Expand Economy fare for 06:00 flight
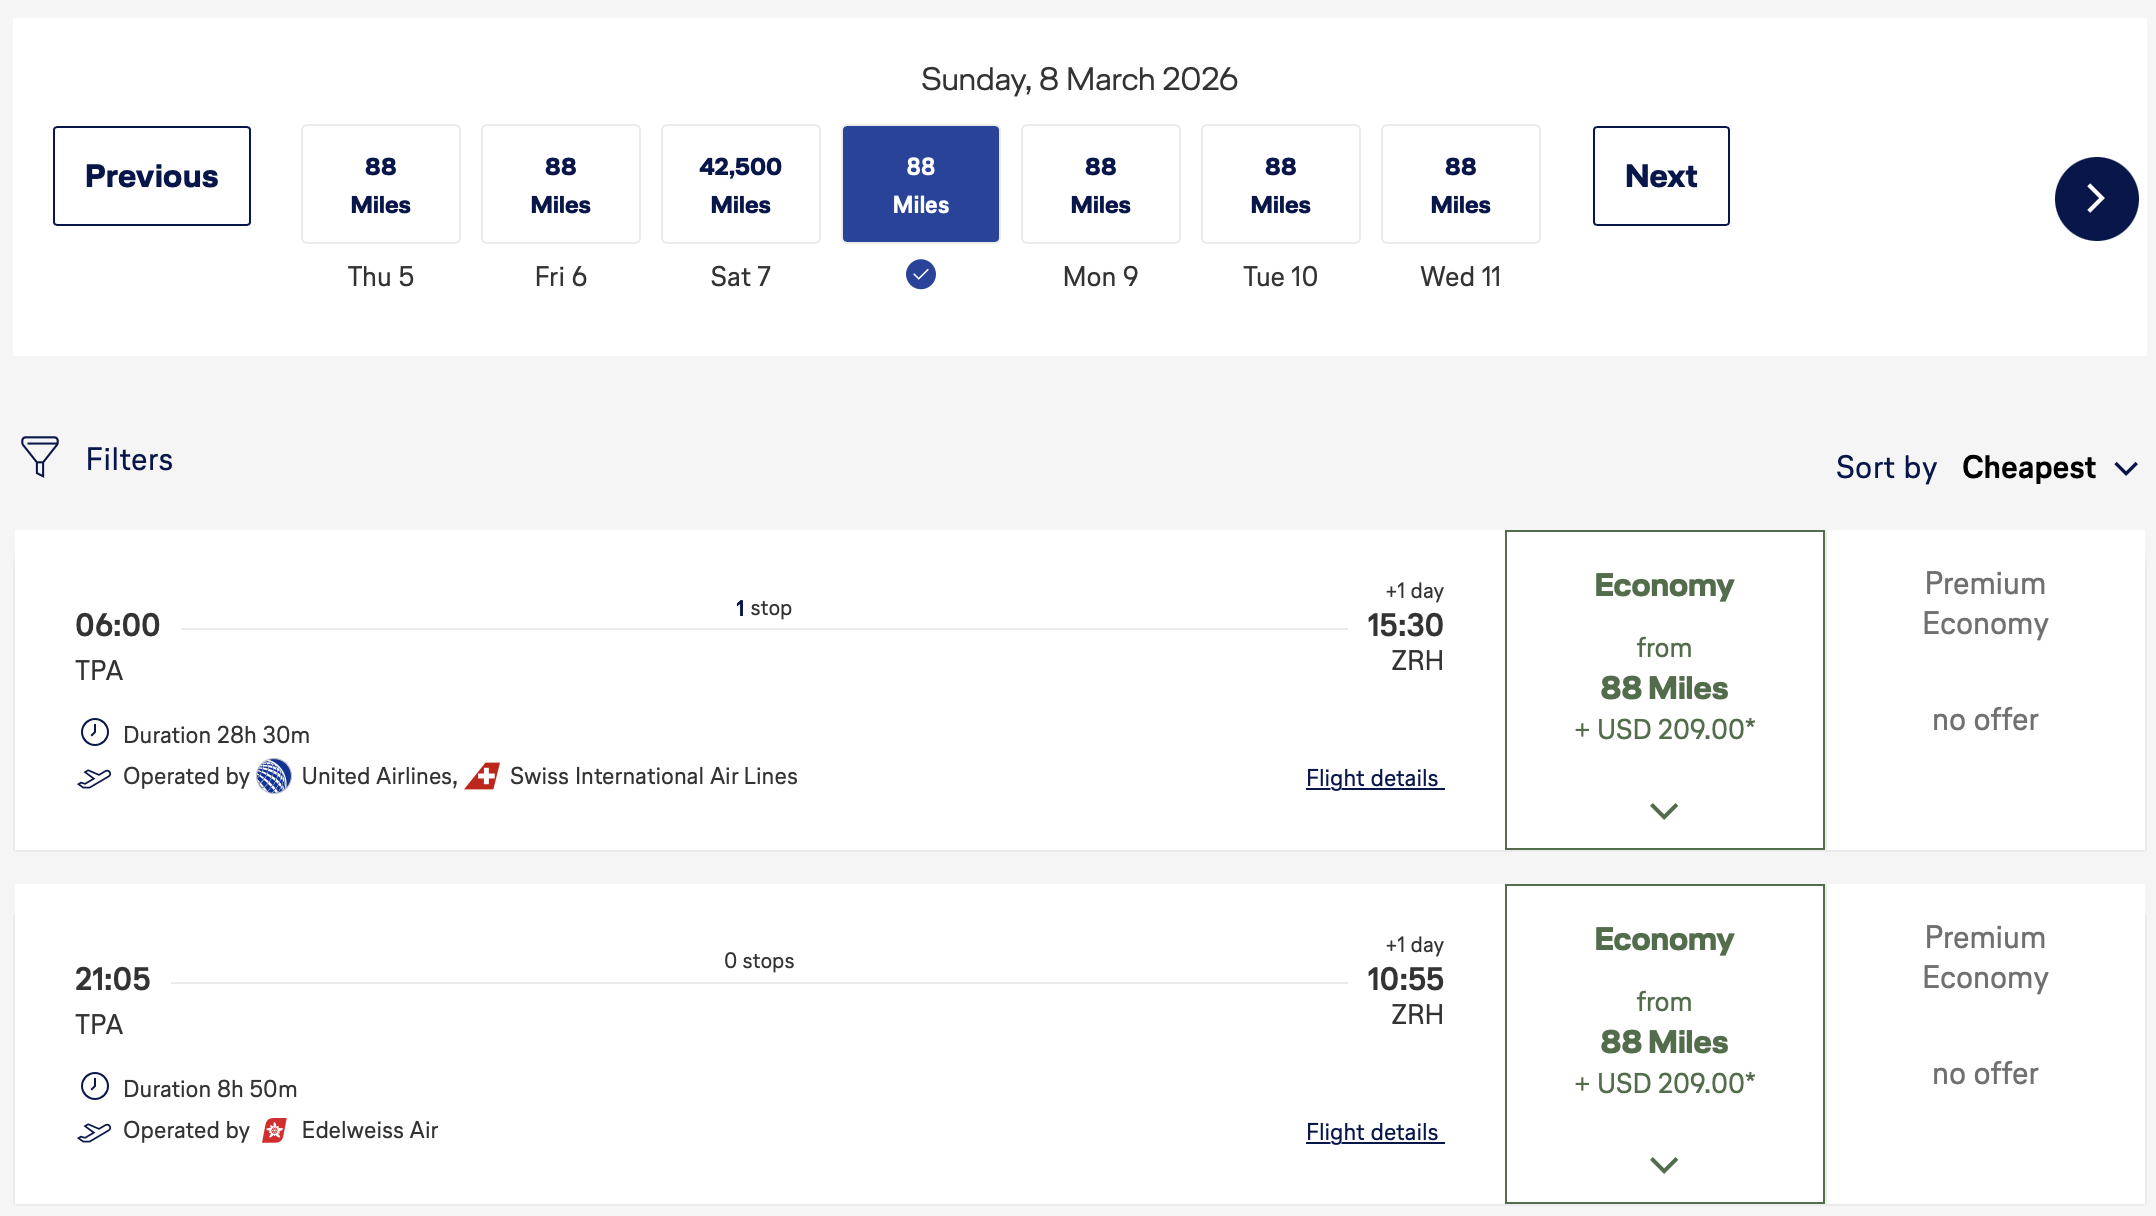The width and height of the screenshot is (2156, 1216). point(1664,810)
